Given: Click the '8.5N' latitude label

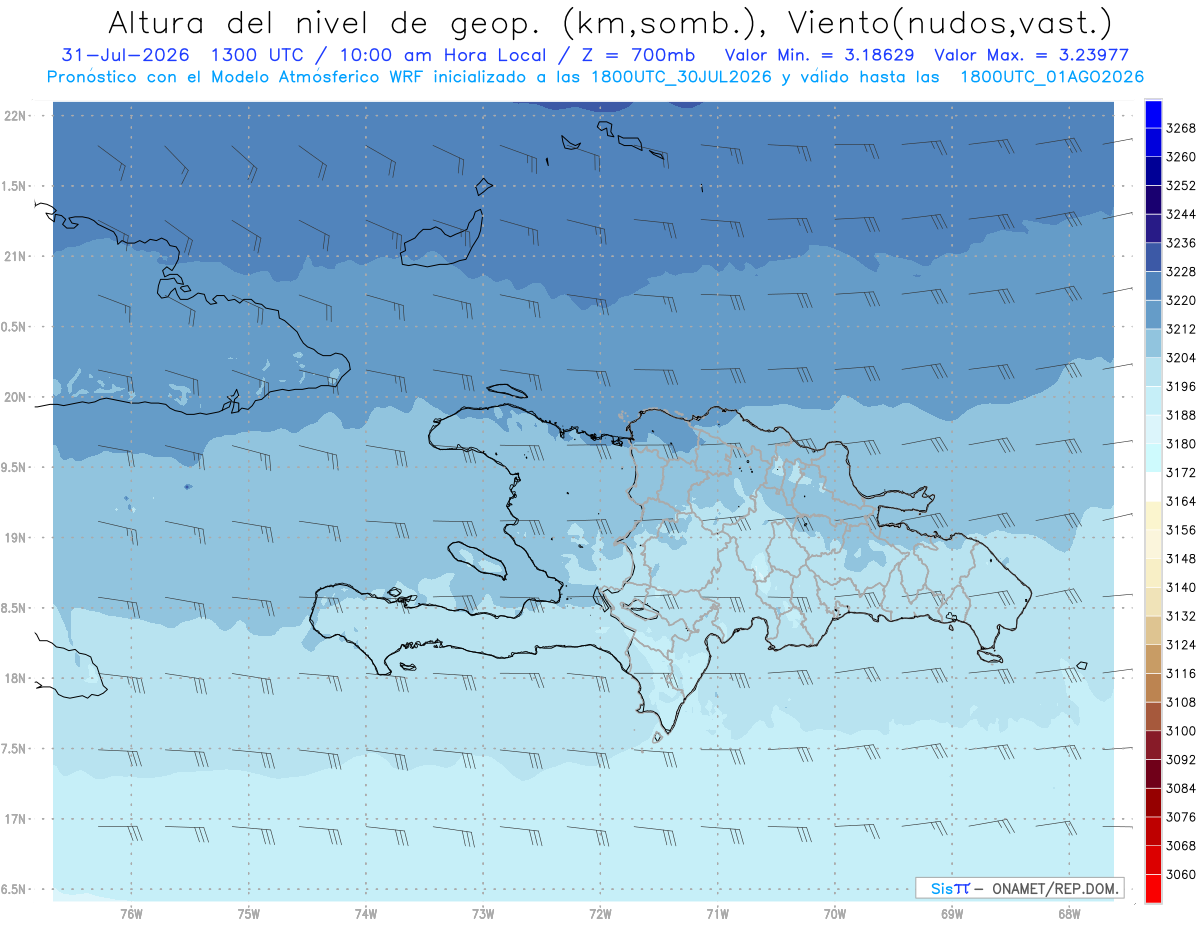Looking at the screenshot, I should [x=14, y=608].
